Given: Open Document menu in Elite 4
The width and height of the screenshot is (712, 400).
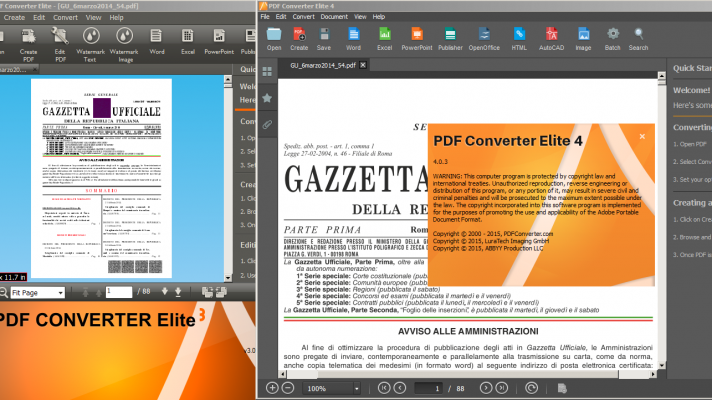Looking at the screenshot, I should [334, 17].
